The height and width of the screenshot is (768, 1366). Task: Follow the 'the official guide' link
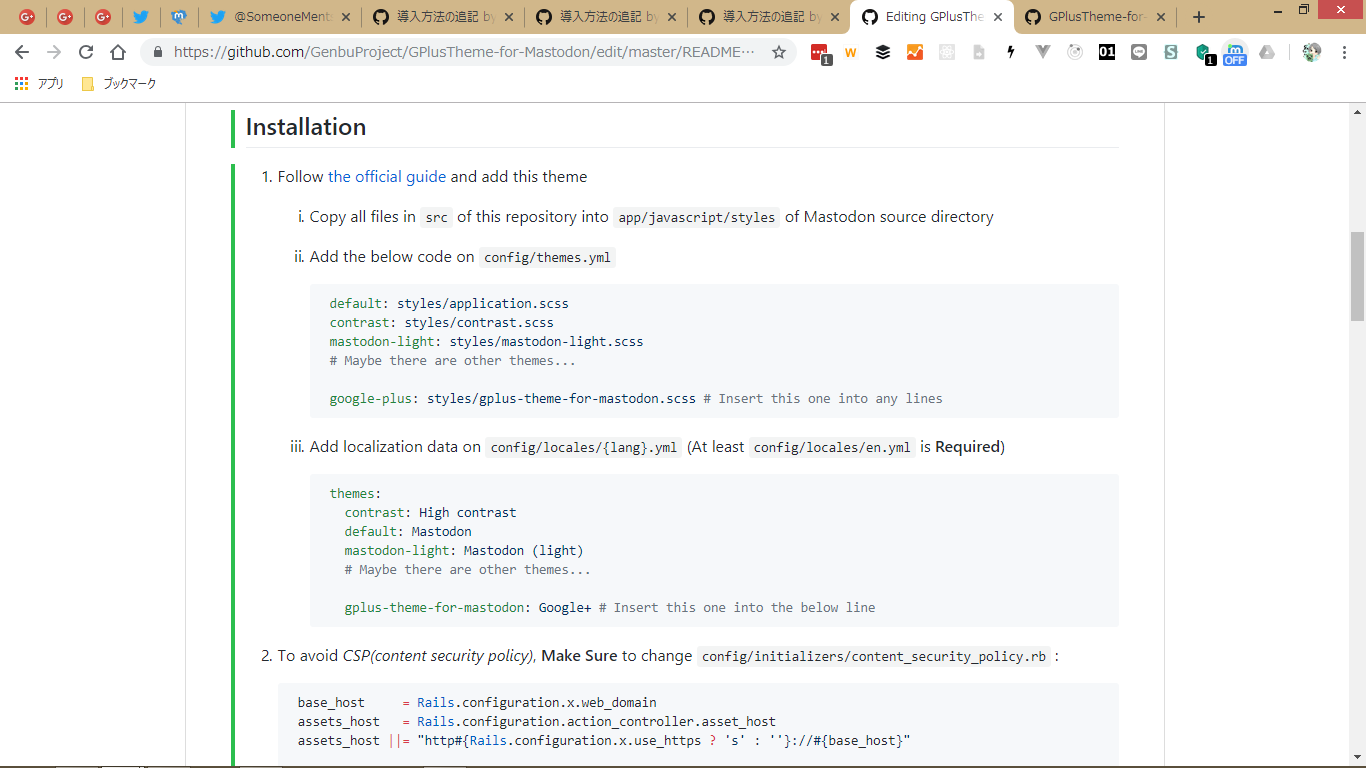coord(387,177)
